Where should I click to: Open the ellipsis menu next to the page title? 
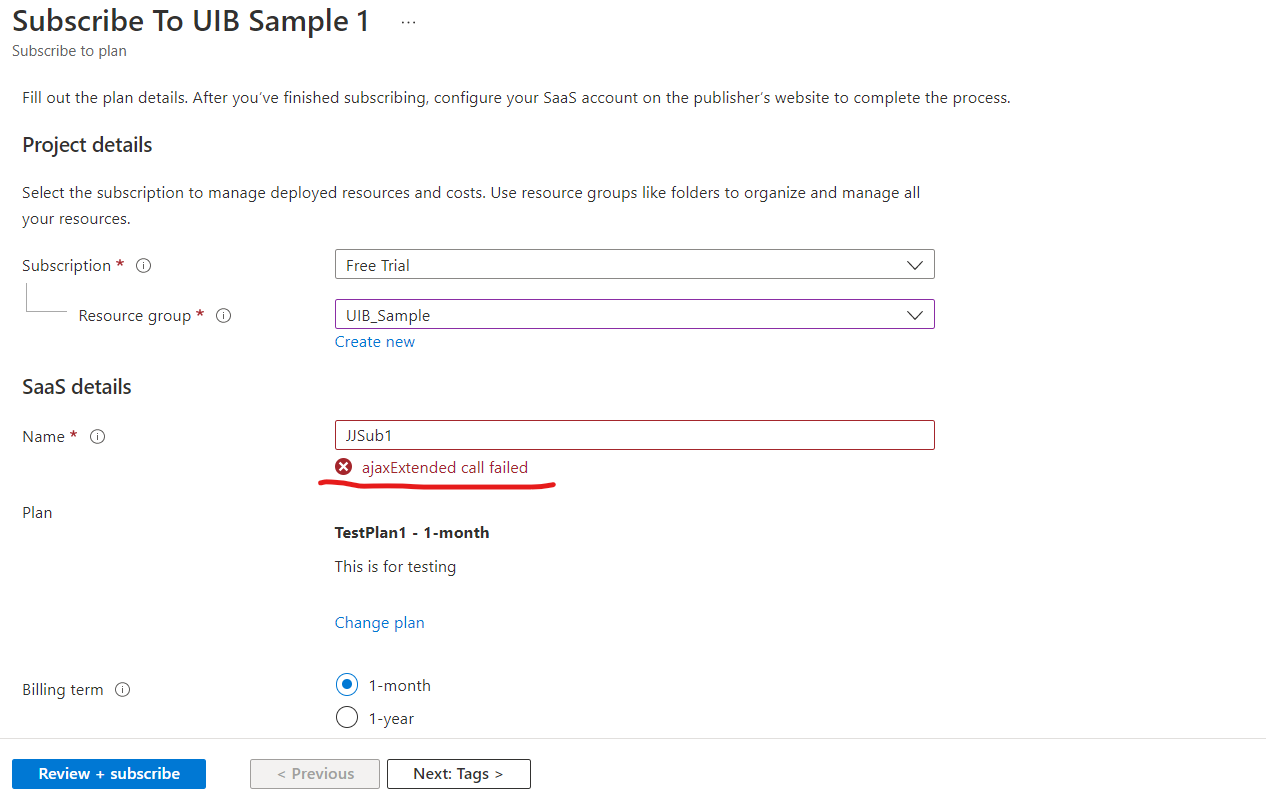407,20
